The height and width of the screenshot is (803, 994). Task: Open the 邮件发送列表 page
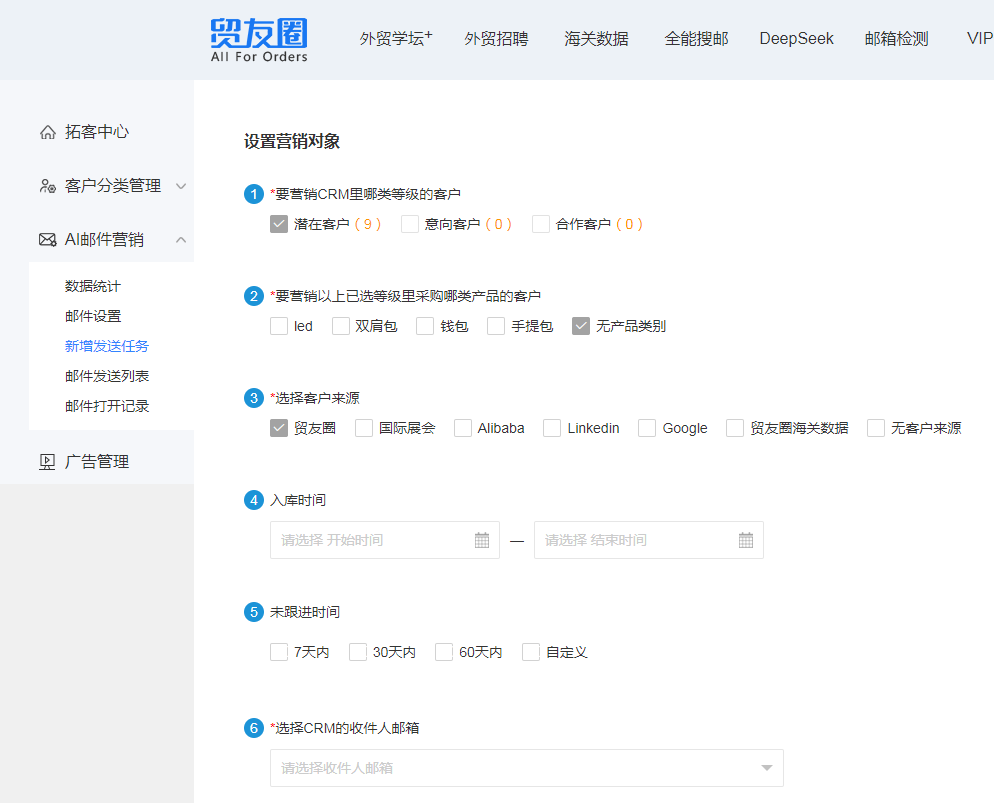[107, 376]
